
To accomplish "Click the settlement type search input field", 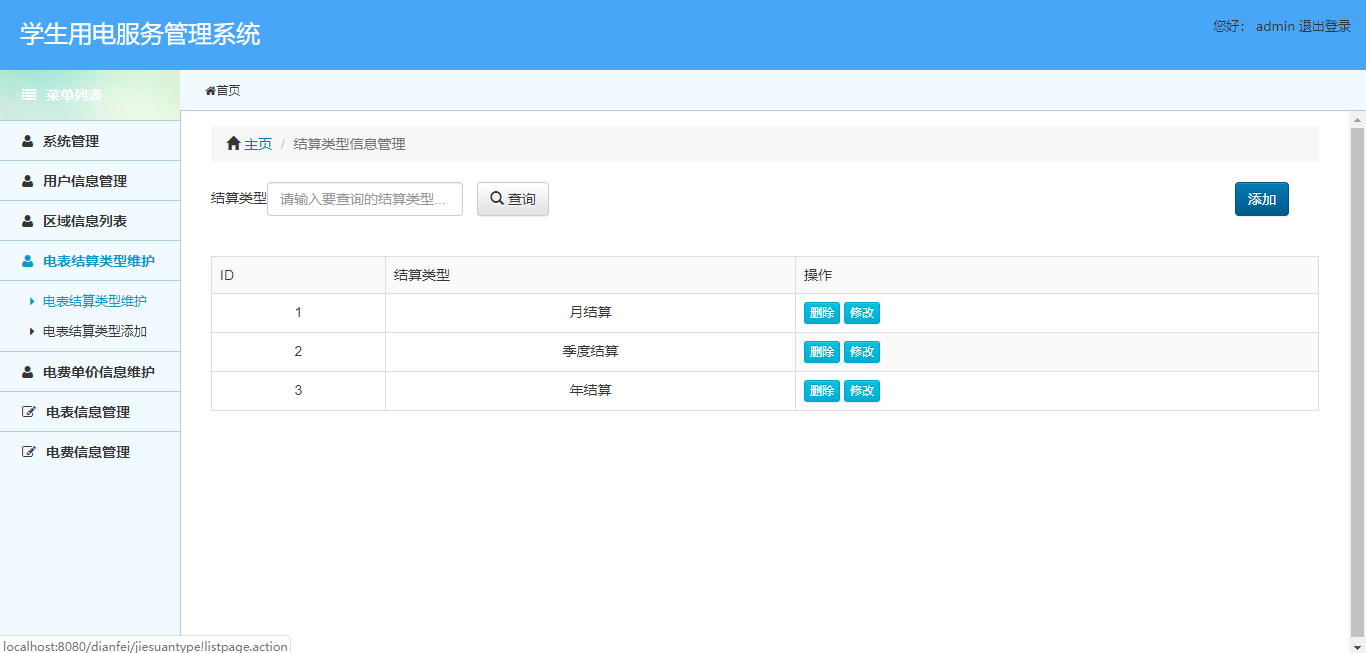I will 364,198.
